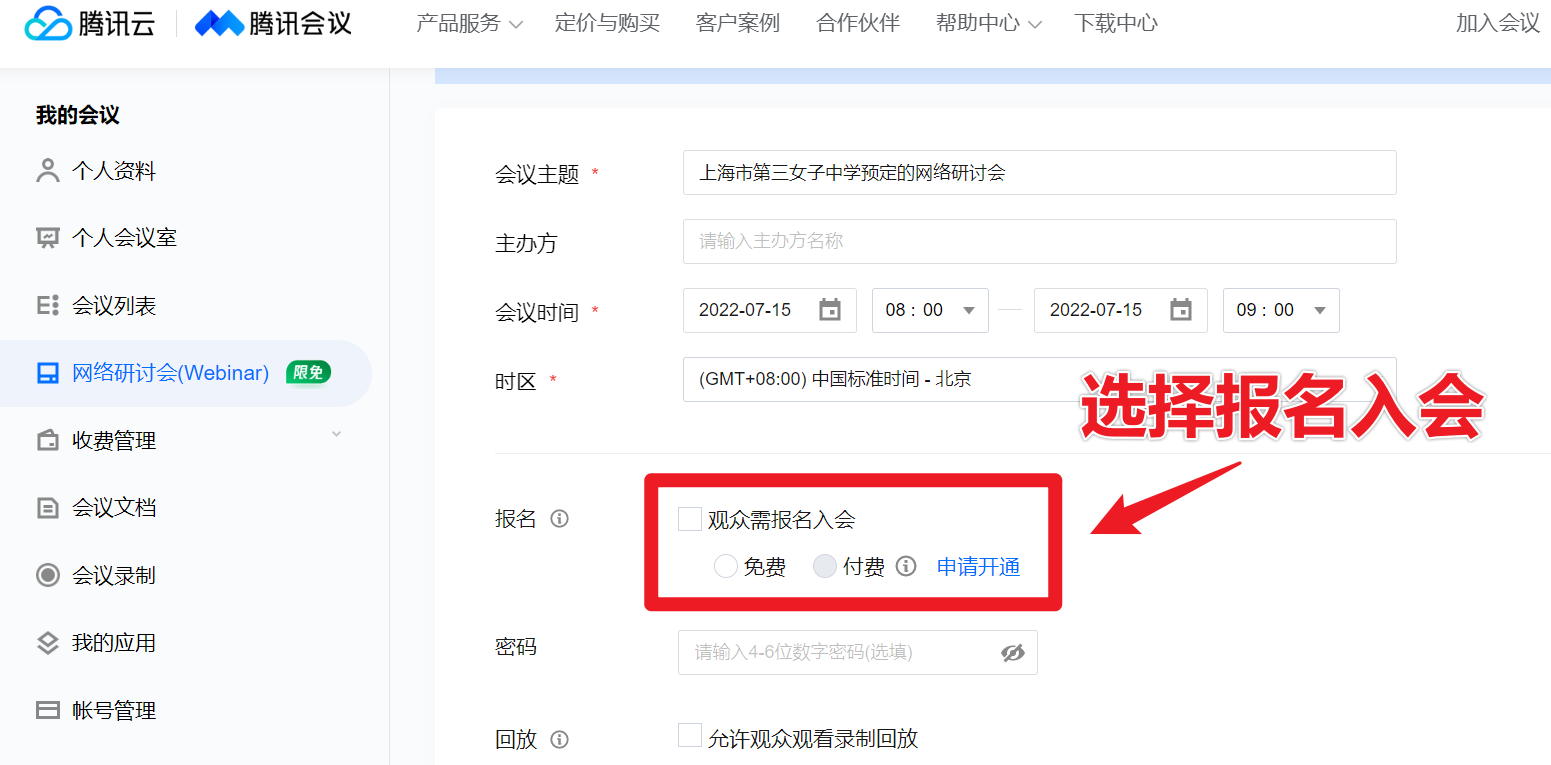Click the 申请开通 link
1551x765 pixels.
[x=978, y=567]
